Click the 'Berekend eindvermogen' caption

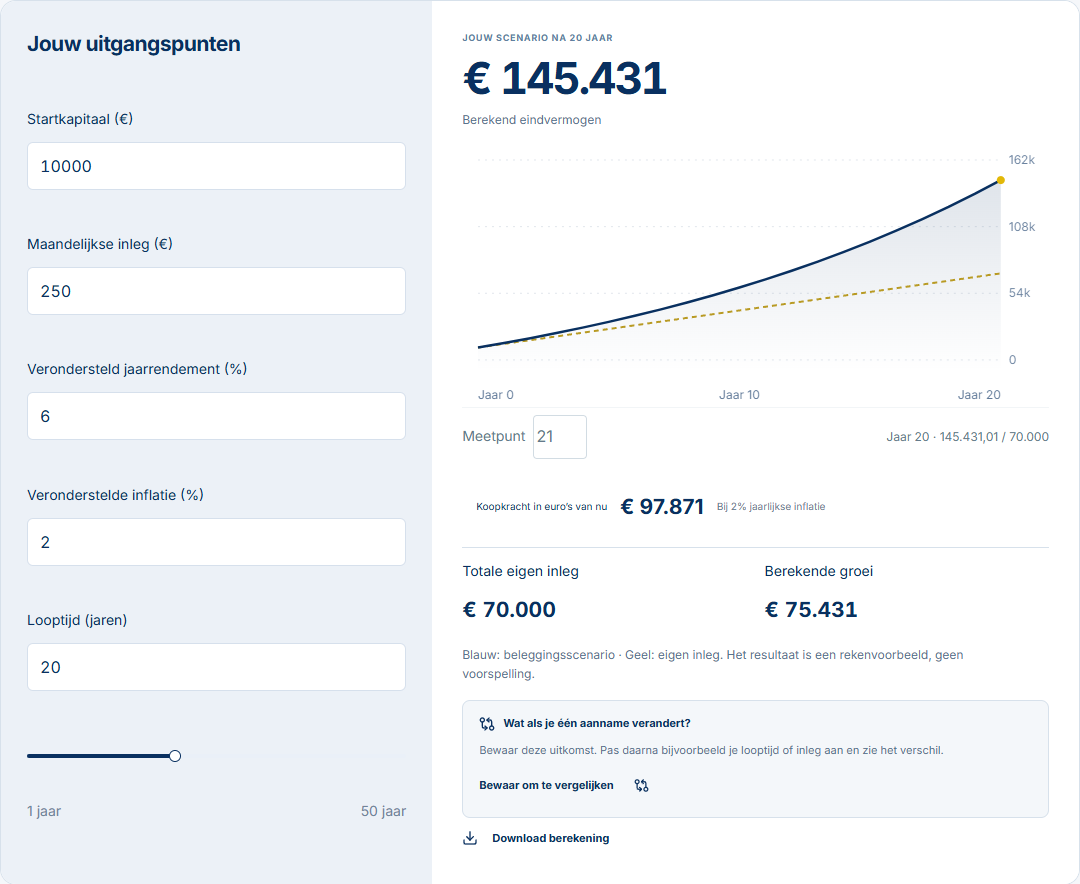(x=532, y=120)
